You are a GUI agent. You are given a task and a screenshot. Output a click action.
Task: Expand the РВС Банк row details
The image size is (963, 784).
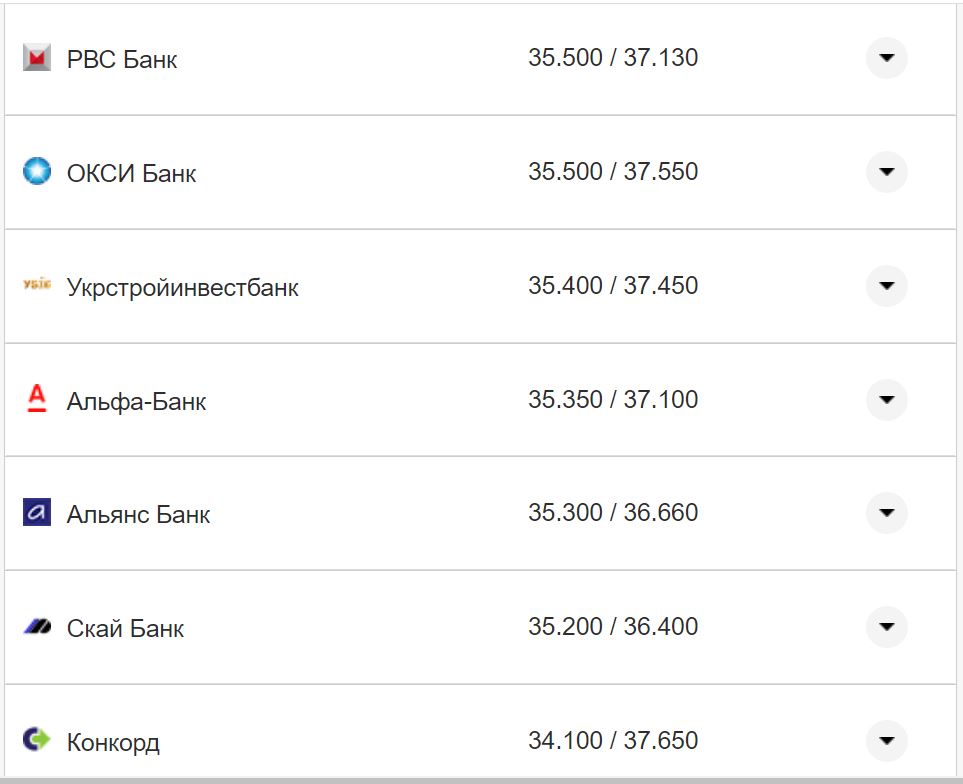tap(886, 58)
